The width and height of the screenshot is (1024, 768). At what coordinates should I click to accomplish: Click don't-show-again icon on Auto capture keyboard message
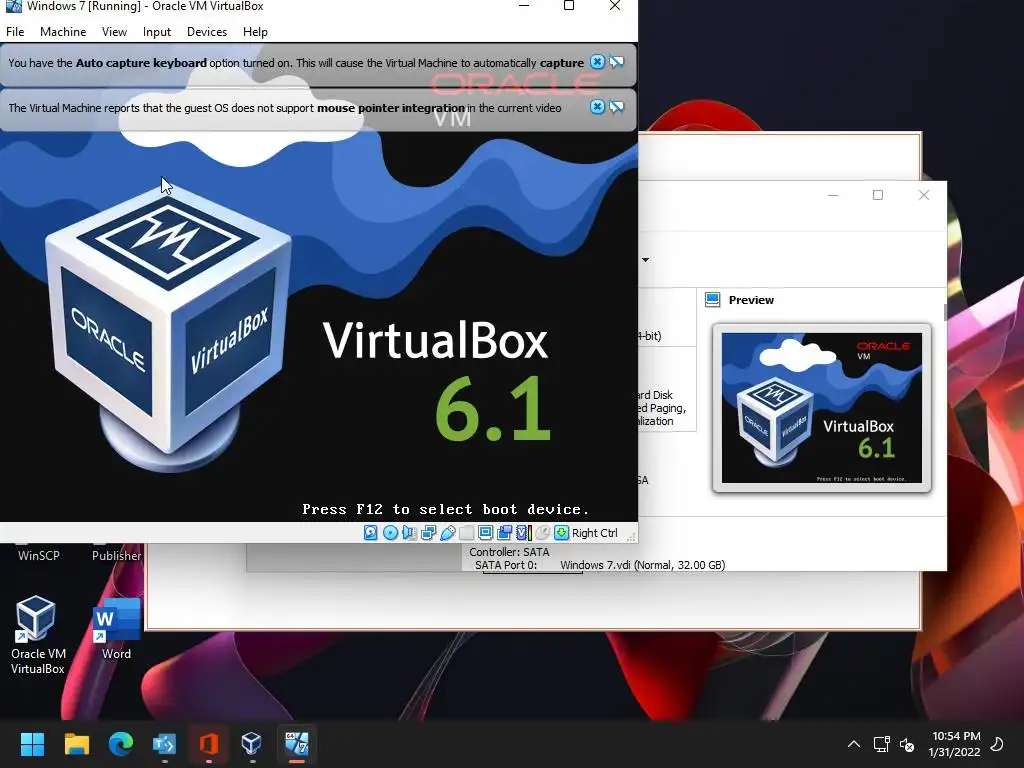point(616,62)
